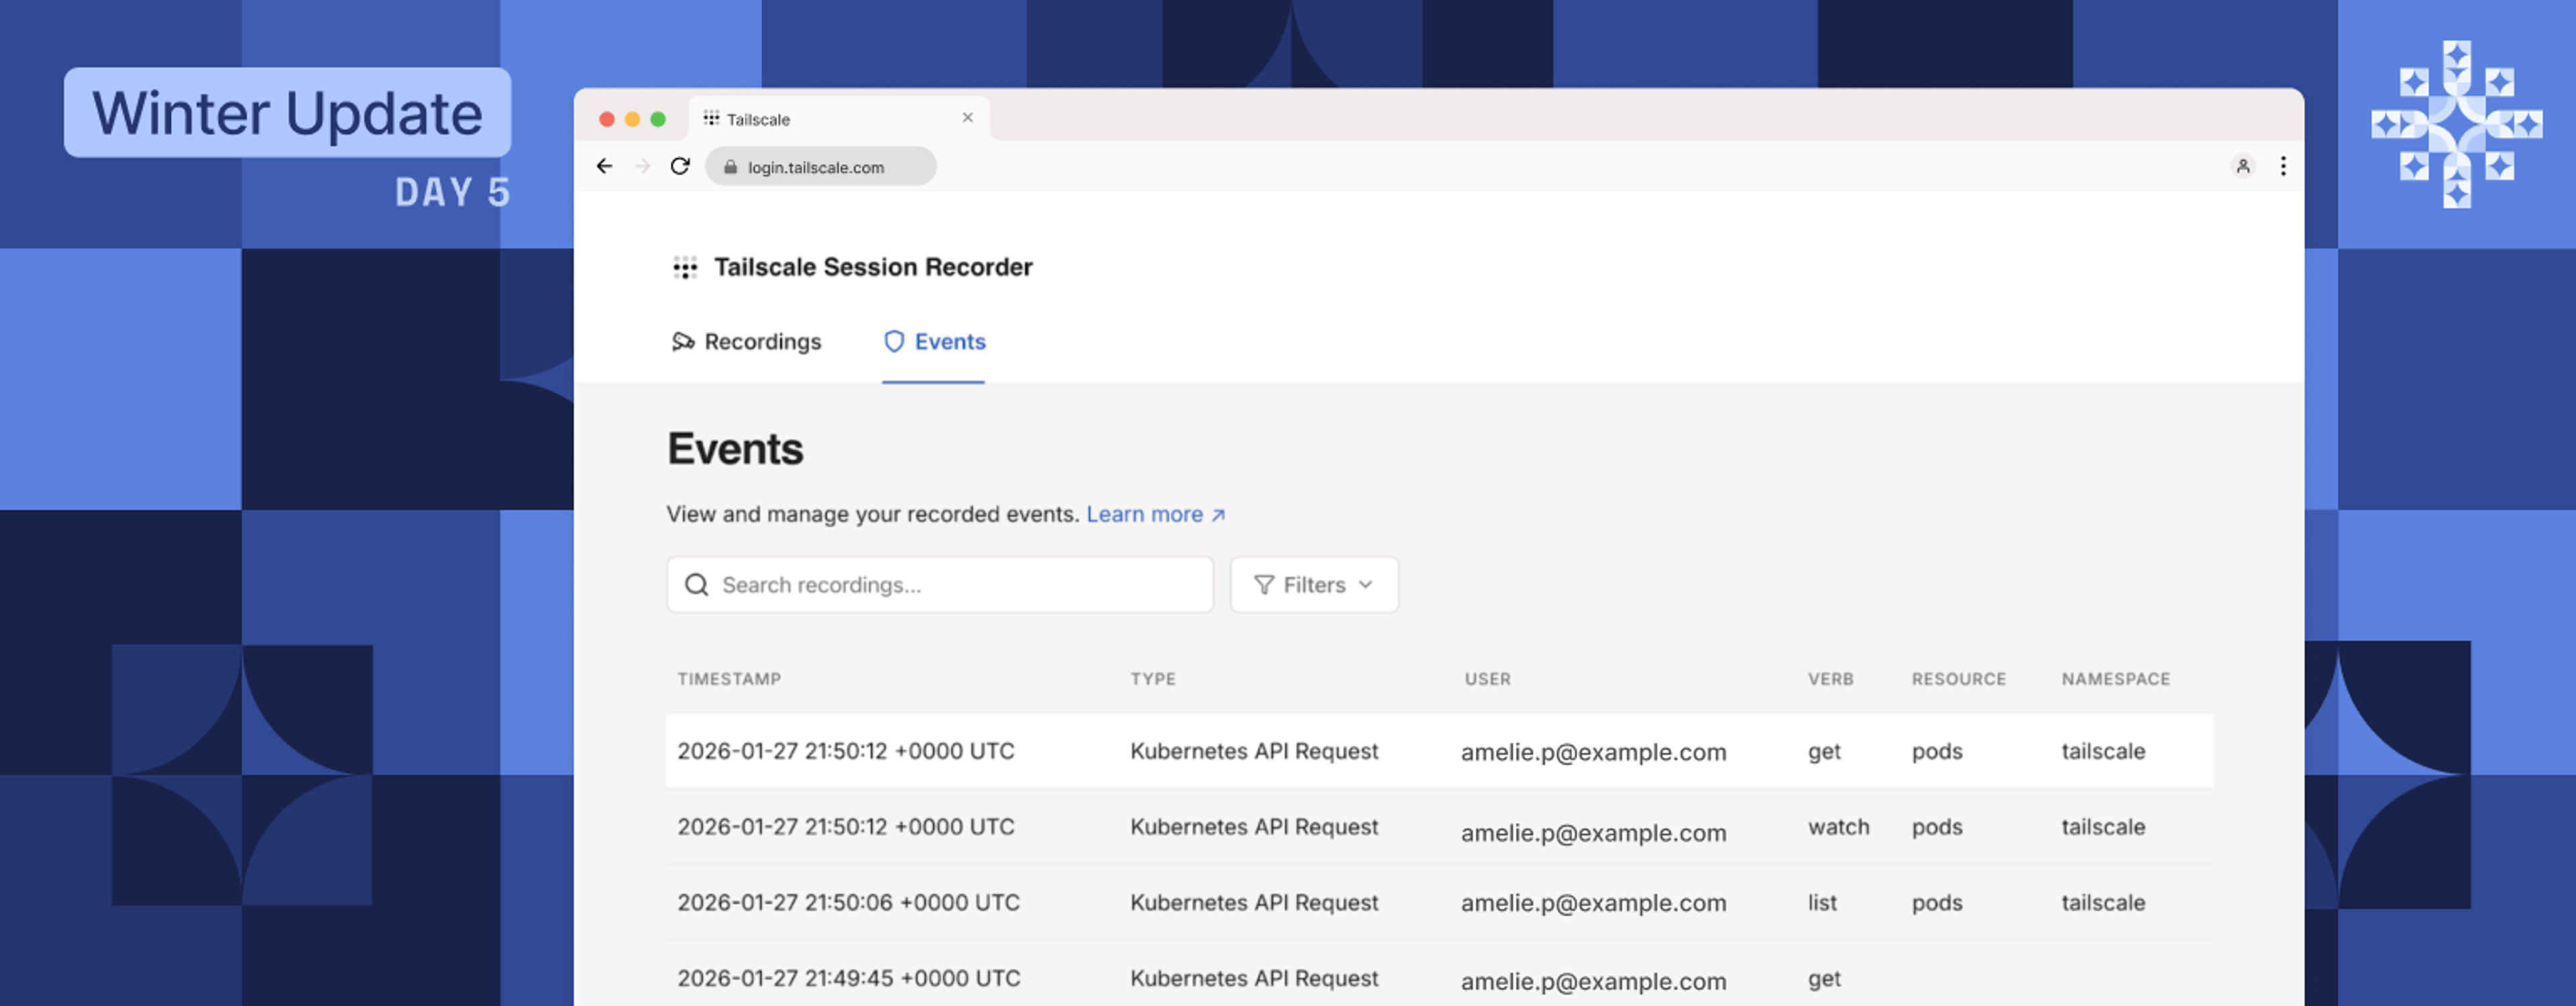Screen dimensions: 2576x1006
Task: Open the browser profile avatar icon
Action: (x=2243, y=166)
